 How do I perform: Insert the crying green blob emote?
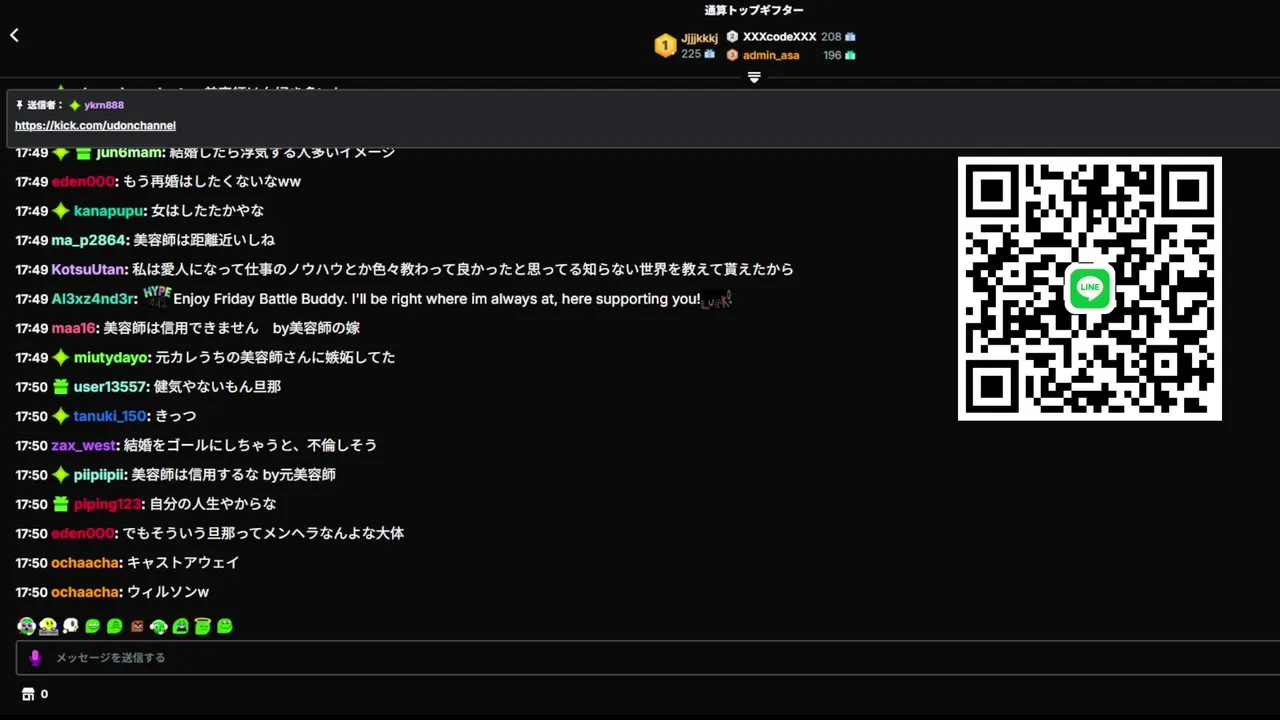180,626
